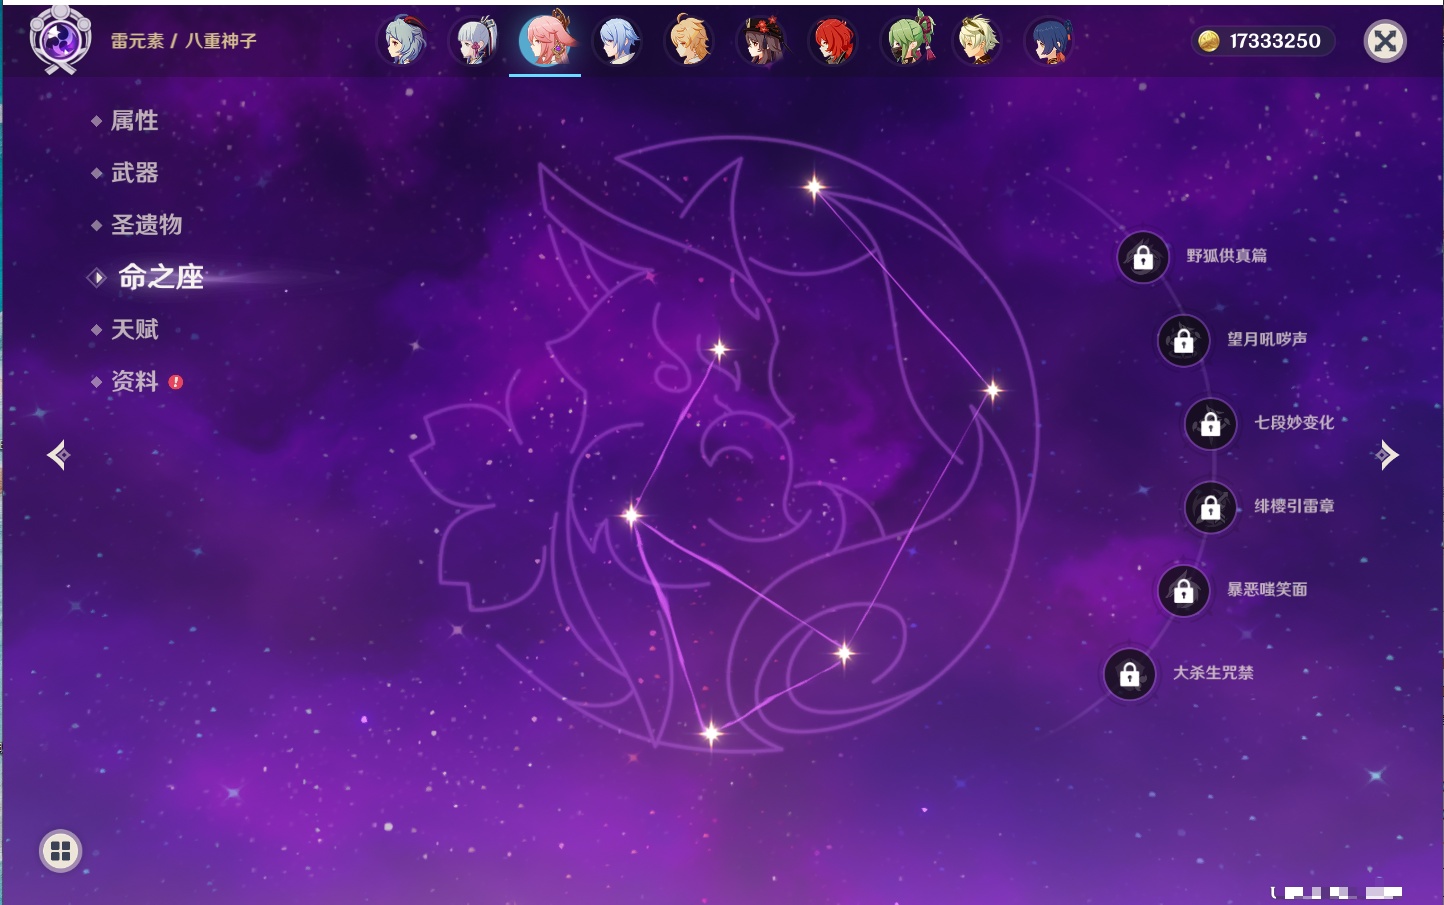This screenshot has width=1444, height=905.
Task: Pick red-haired Diluc portrait
Action: (833, 41)
